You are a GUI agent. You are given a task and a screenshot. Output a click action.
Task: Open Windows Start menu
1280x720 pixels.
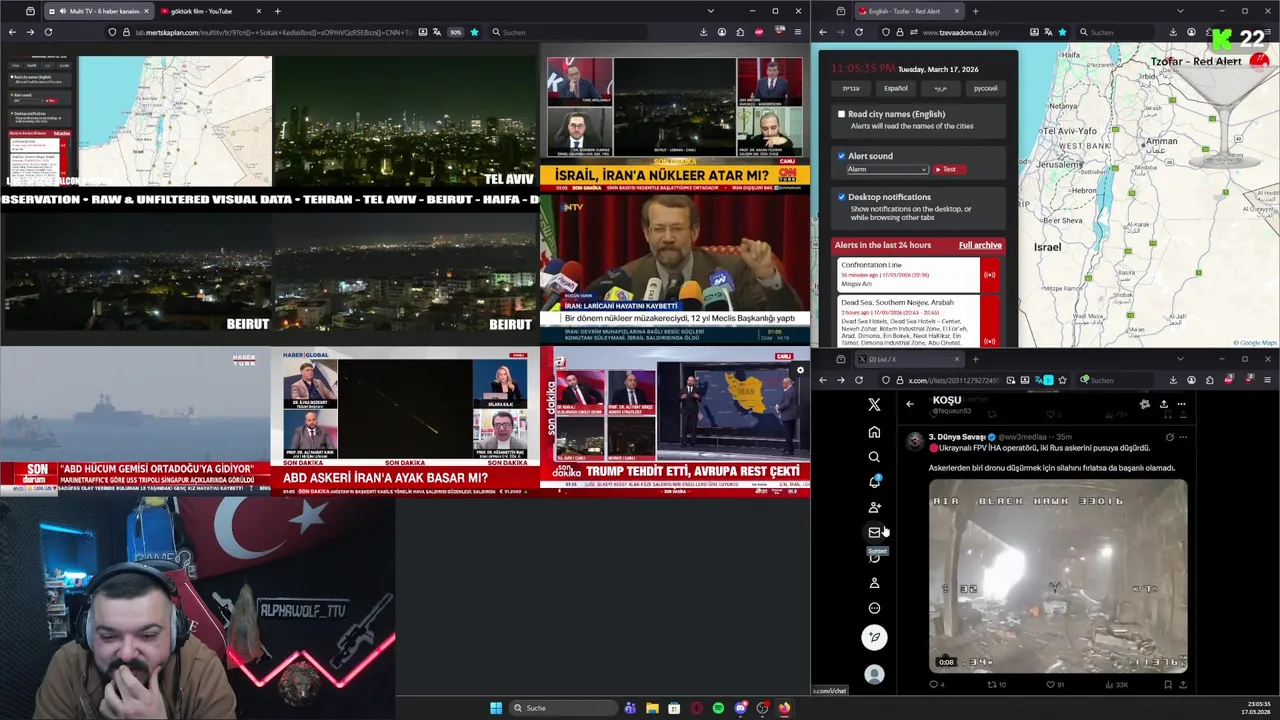click(496, 708)
